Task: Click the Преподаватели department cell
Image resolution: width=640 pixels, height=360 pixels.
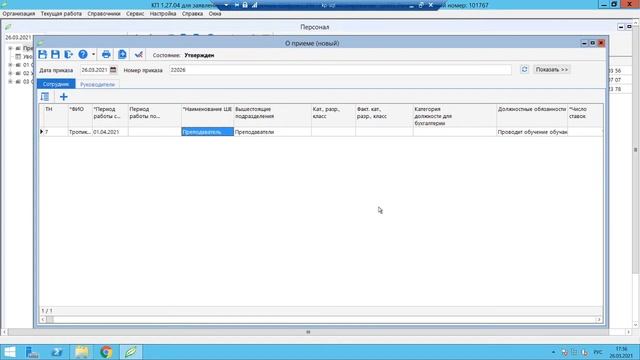Action: coord(272,132)
